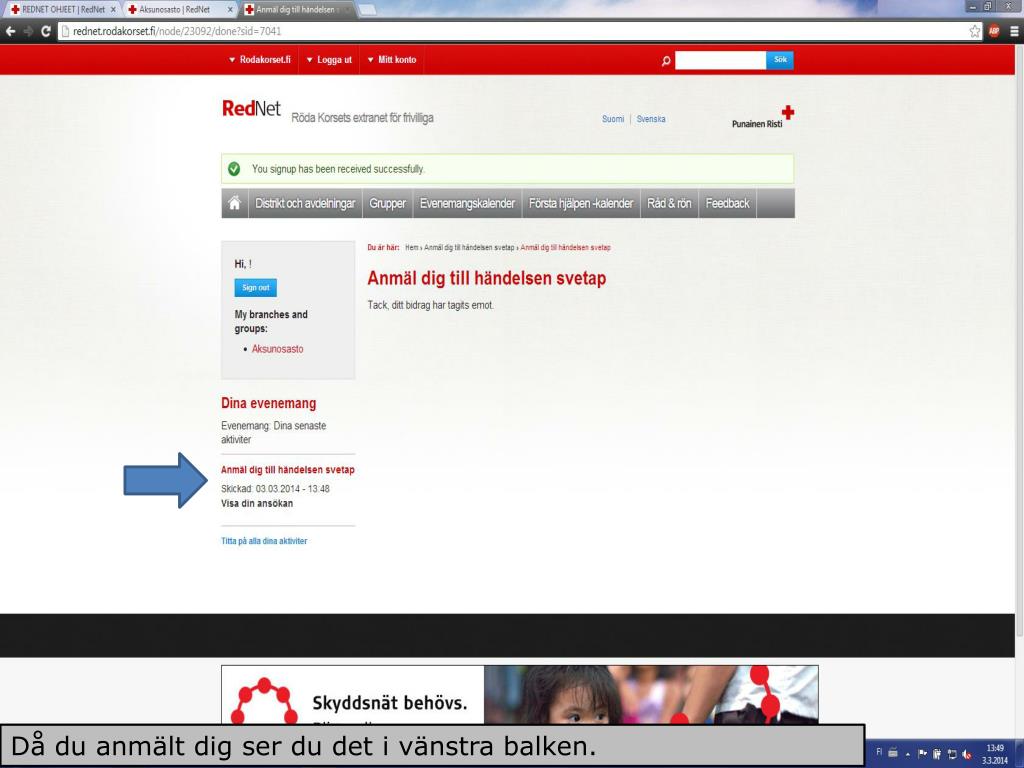Close the REDNET OHJEET tab

[113, 10]
